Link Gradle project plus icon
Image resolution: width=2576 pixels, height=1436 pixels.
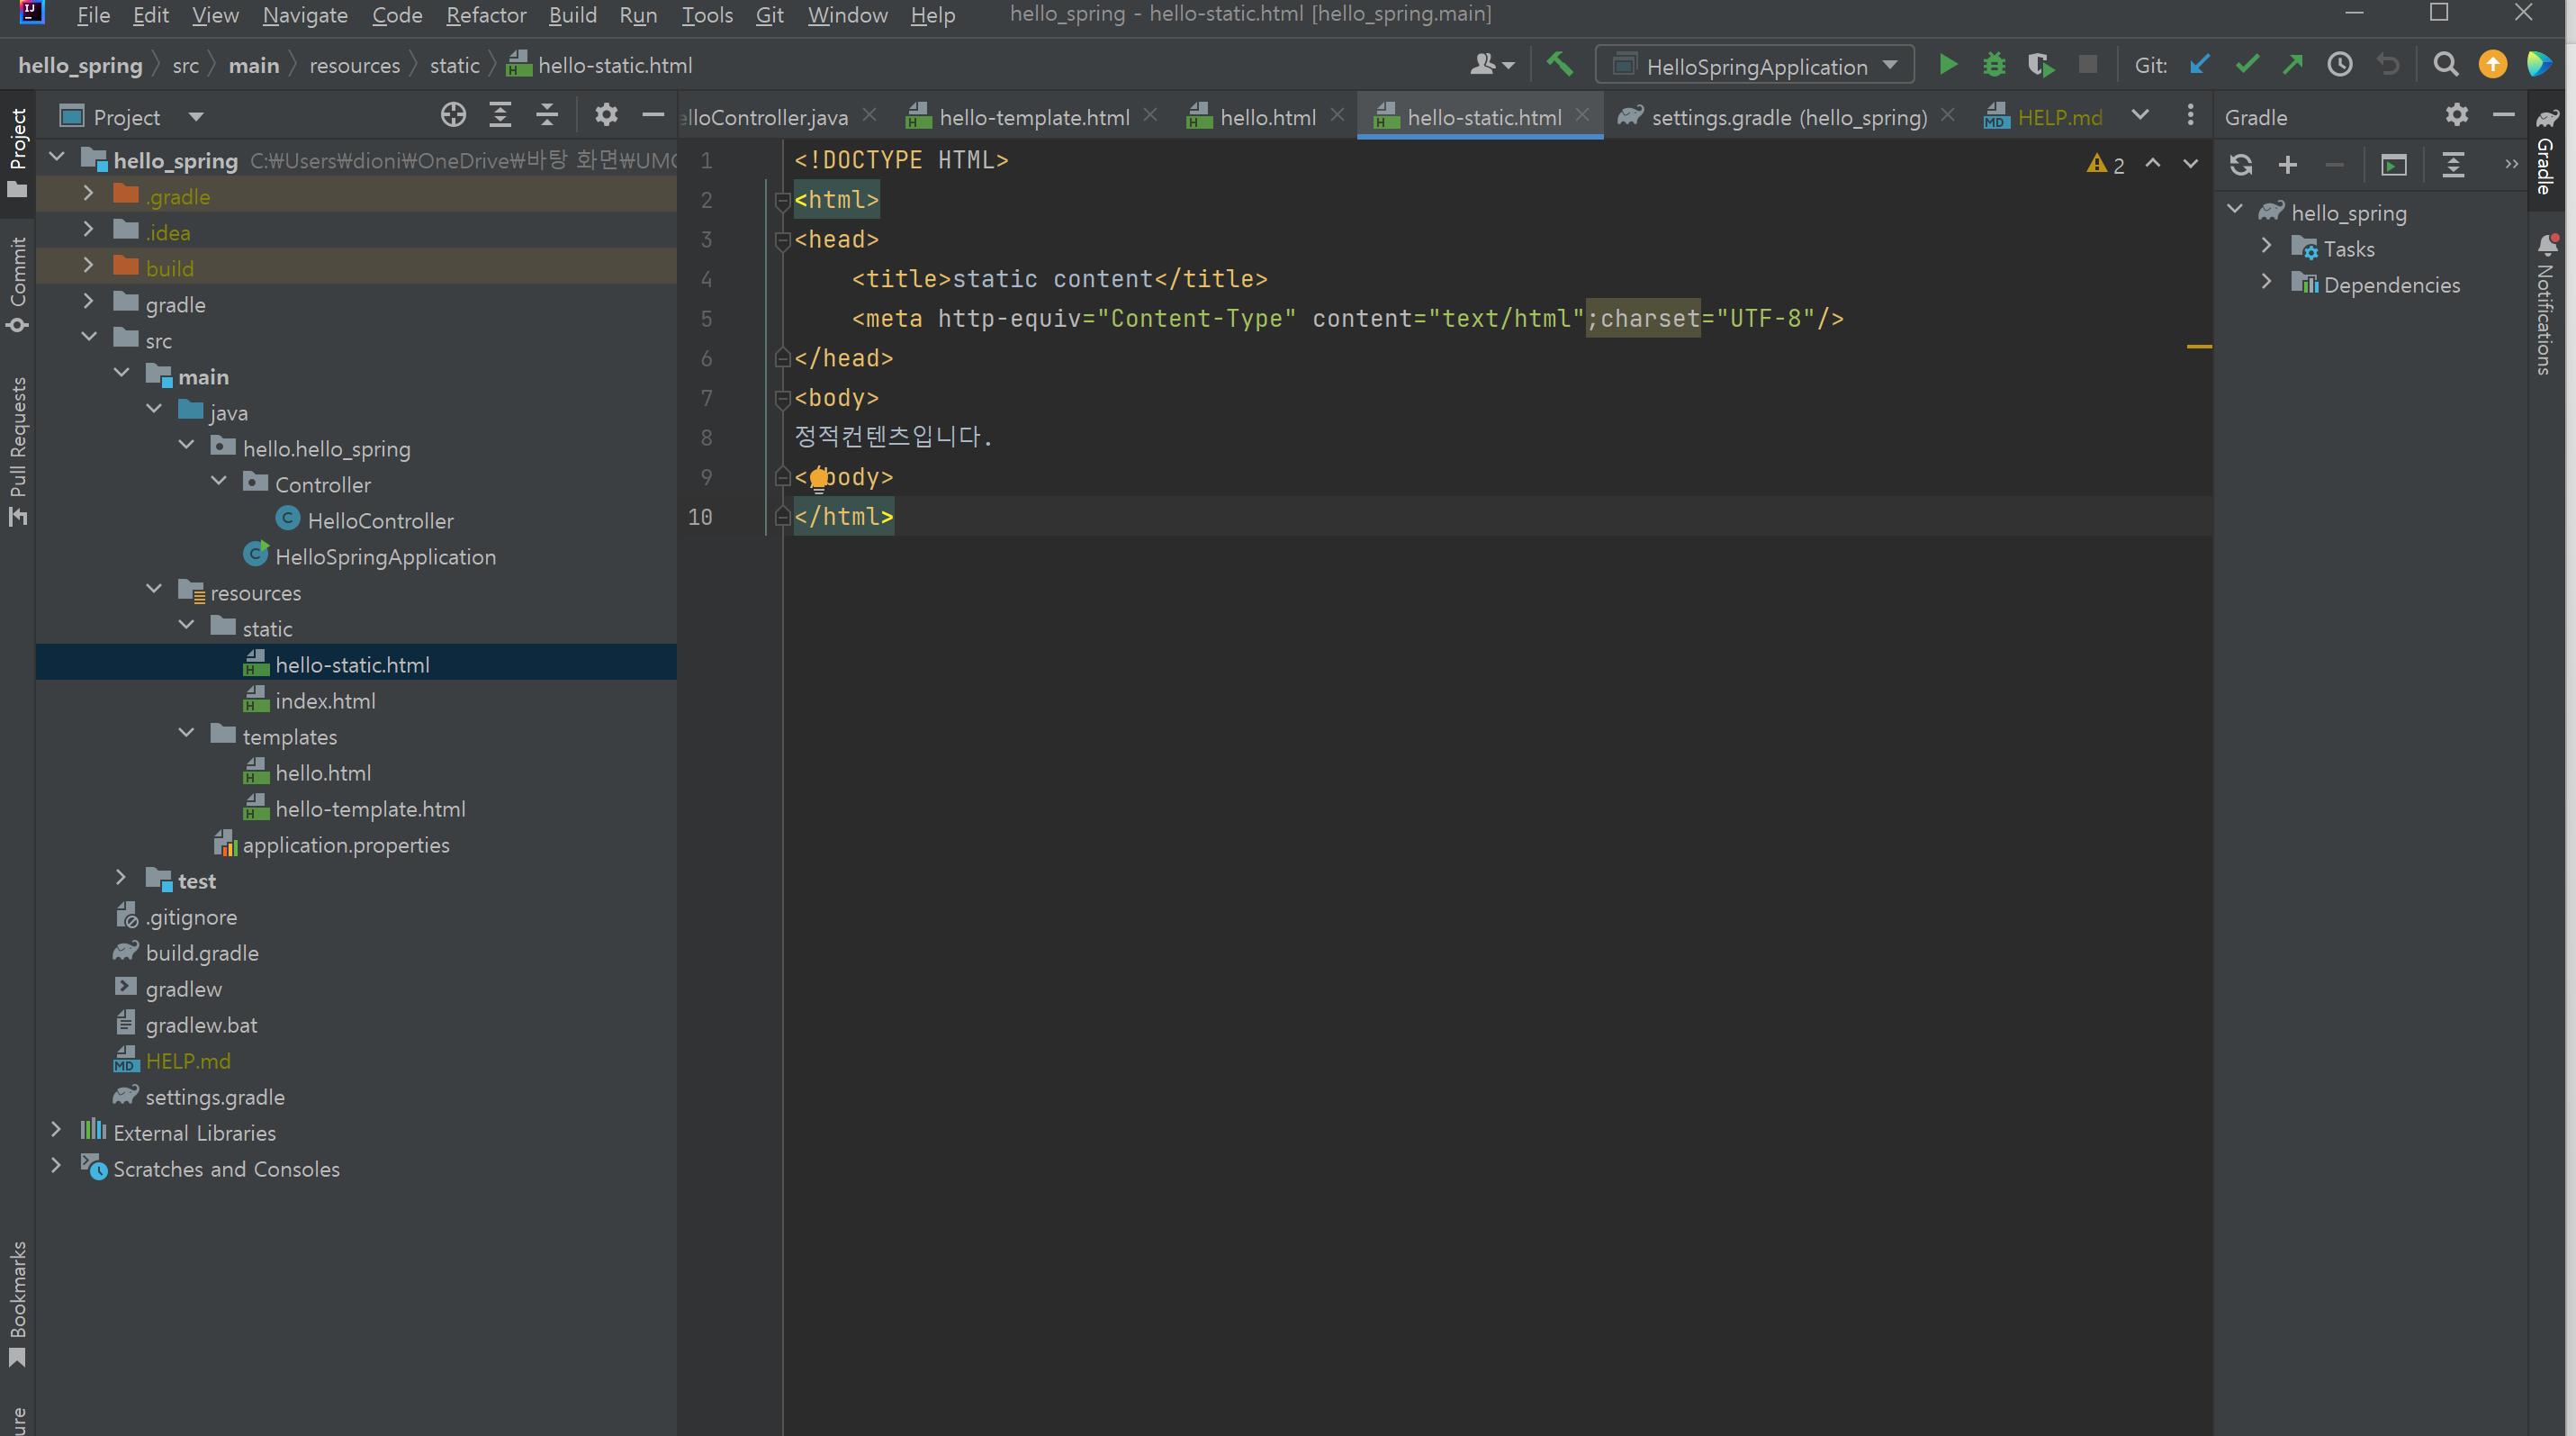click(x=2287, y=165)
